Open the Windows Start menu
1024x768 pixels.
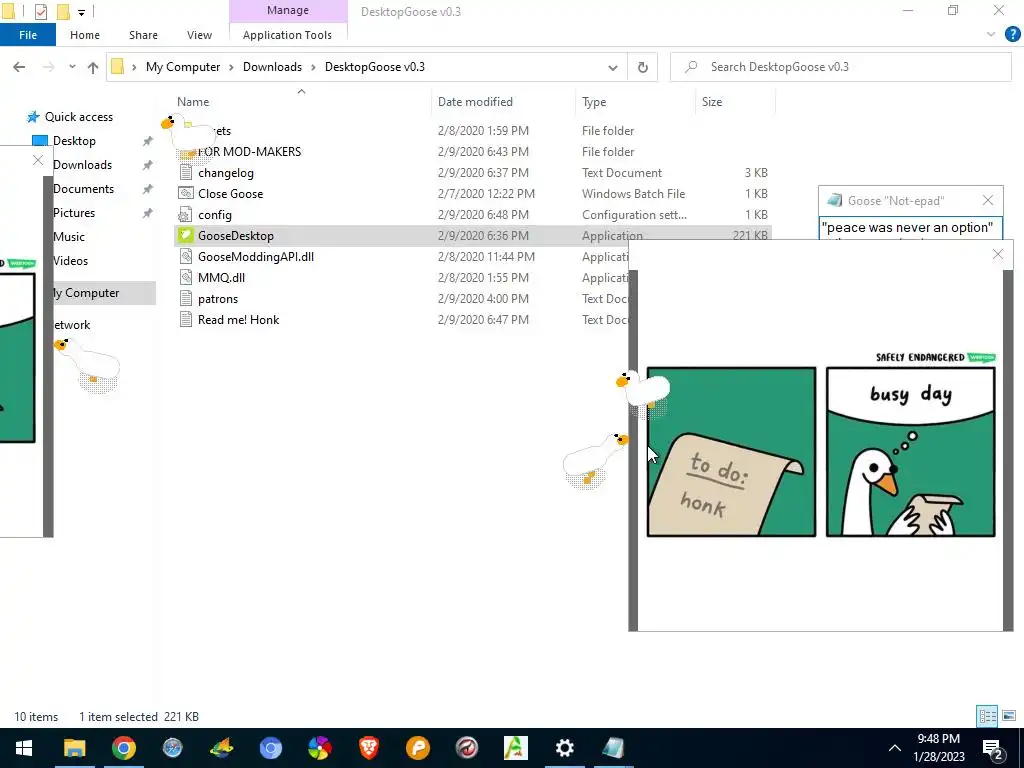(x=24, y=748)
